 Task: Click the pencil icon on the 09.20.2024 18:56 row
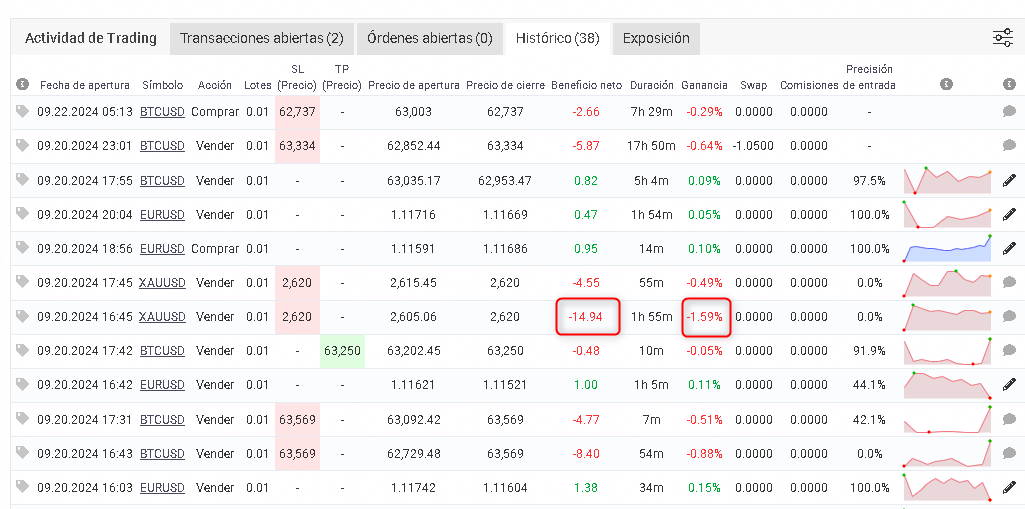pos(1009,248)
